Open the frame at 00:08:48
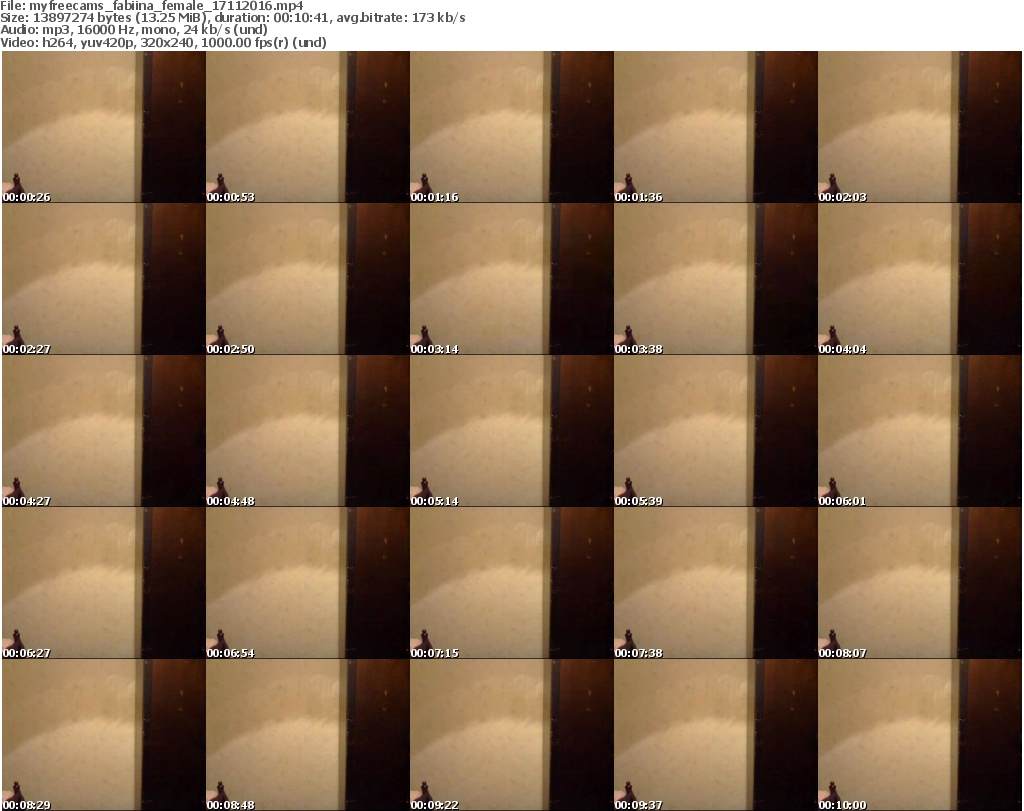This screenshot has width=1024, height=811. [x=308, y=735]
